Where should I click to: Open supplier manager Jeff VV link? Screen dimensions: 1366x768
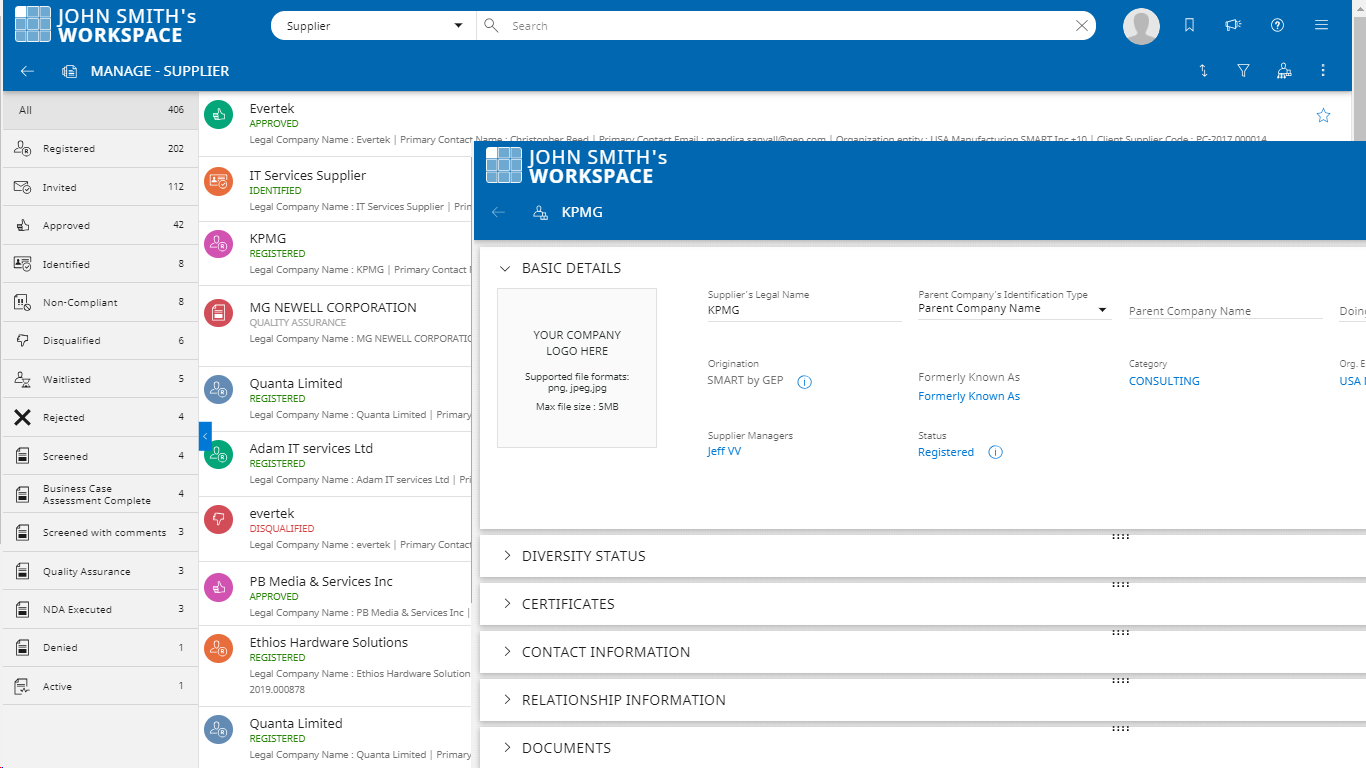pyautogui.click(x=724, y=452)
